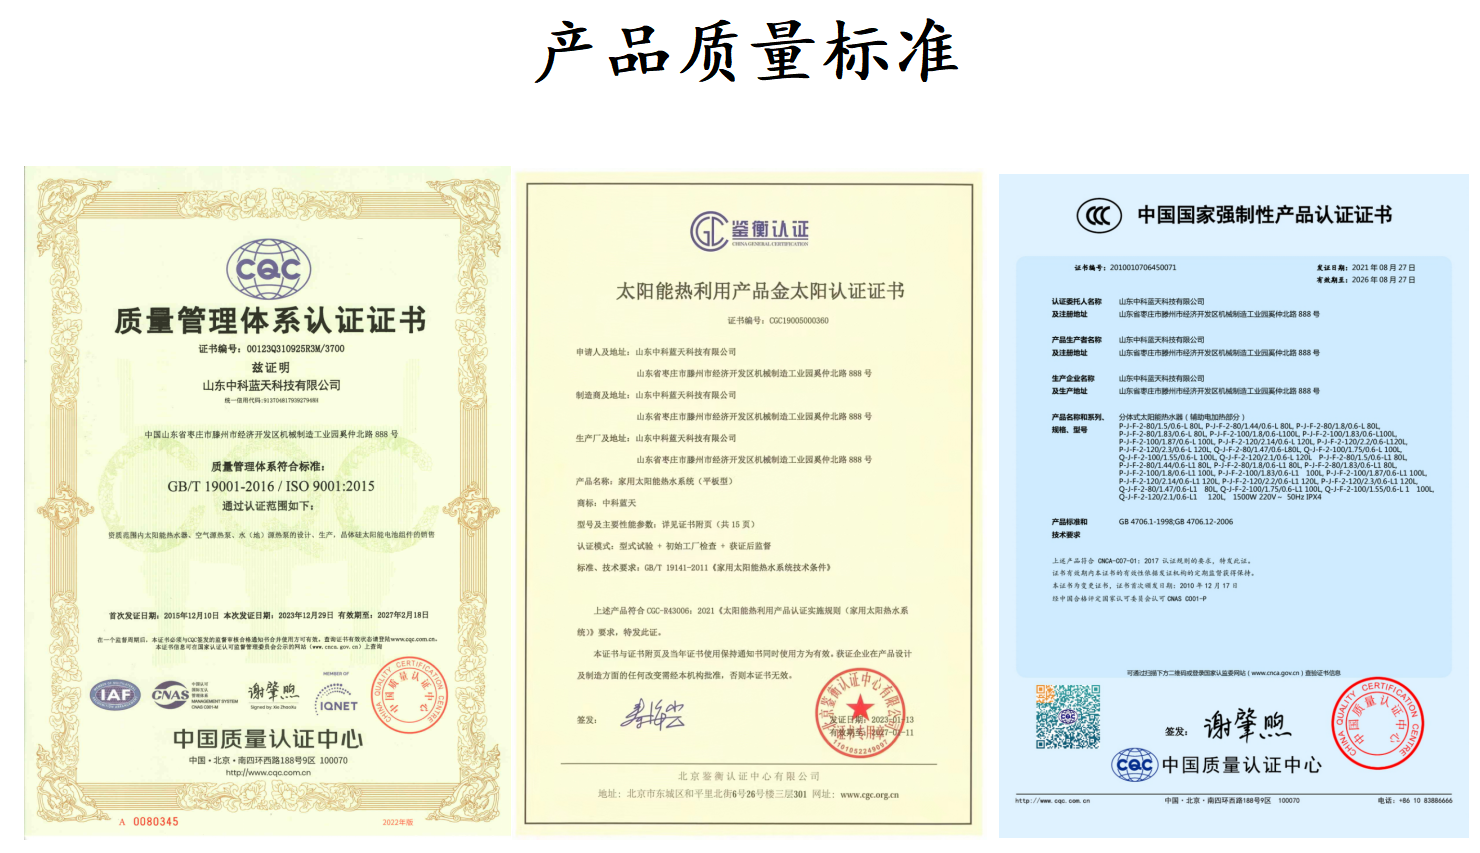The width and height of the screenshot is (1480, 853).
Task: Click the QR code on the CCC certificate
Action: [1067, 717]
